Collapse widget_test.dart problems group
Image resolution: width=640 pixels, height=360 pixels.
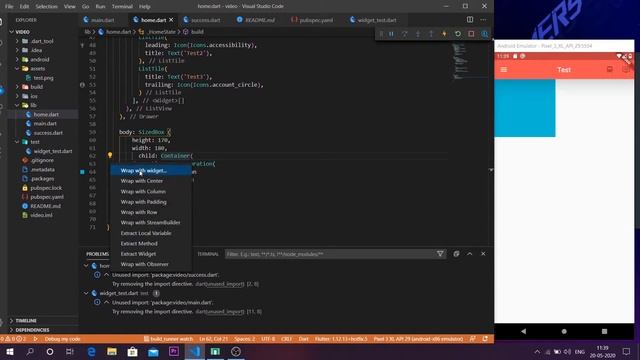(x=86, y=293)
